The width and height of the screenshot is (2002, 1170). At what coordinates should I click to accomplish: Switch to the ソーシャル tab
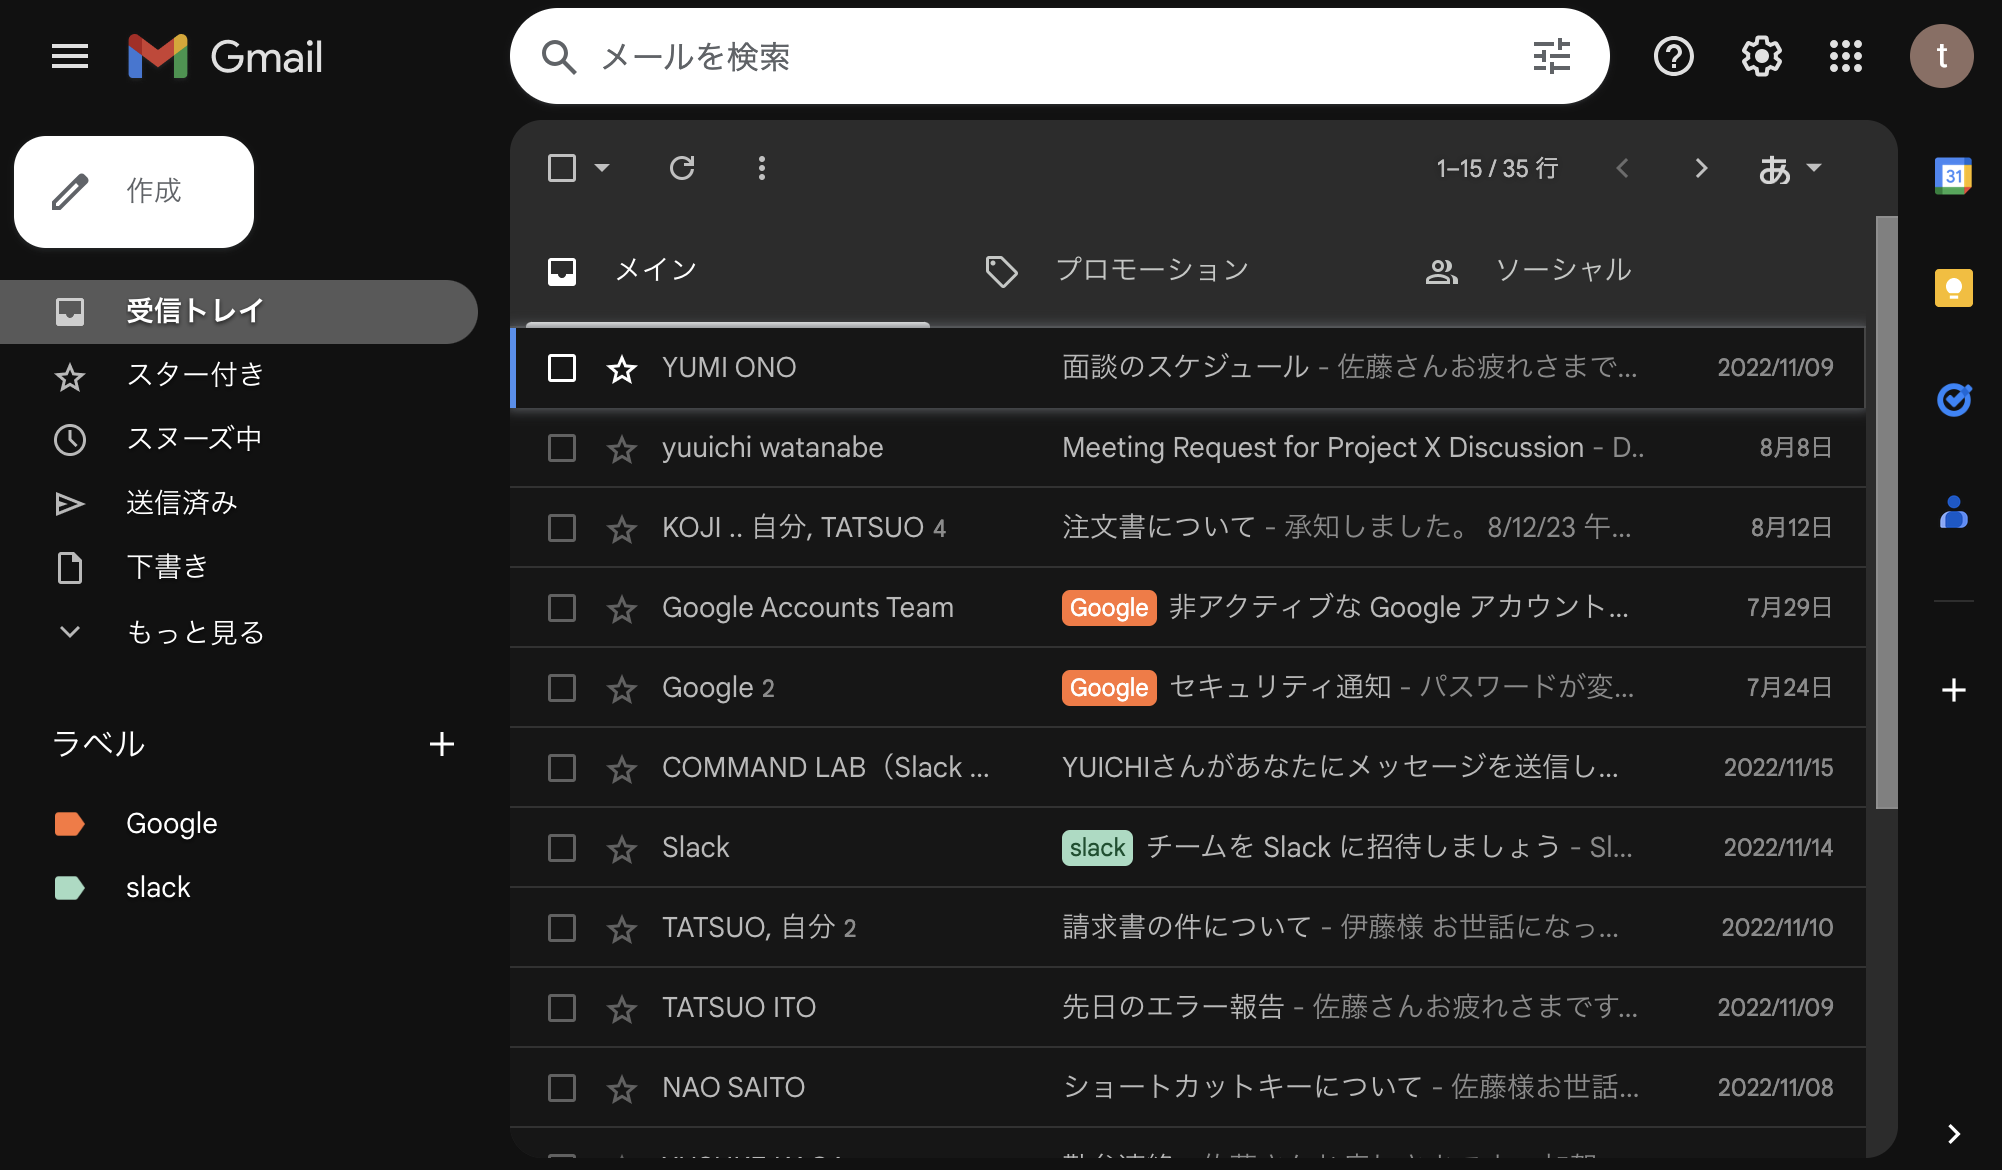tap(1562, 269)
